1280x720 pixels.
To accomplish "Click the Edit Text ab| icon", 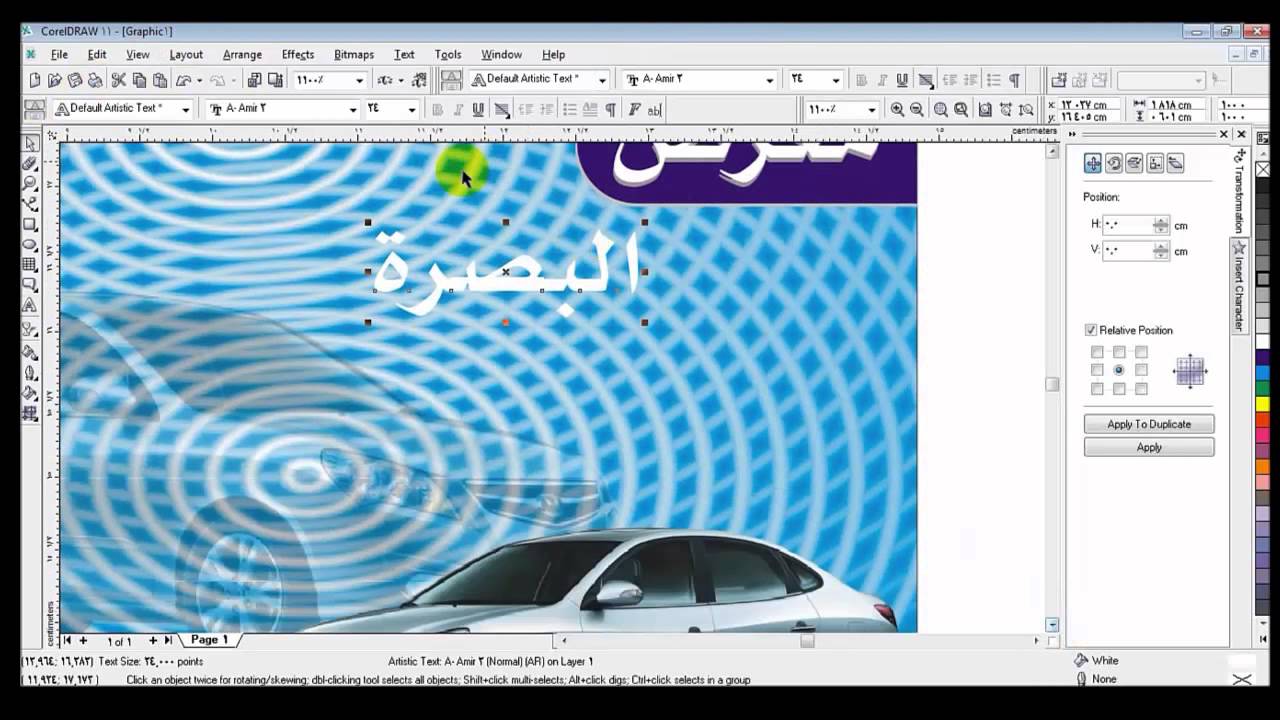I will click(655, 109).
